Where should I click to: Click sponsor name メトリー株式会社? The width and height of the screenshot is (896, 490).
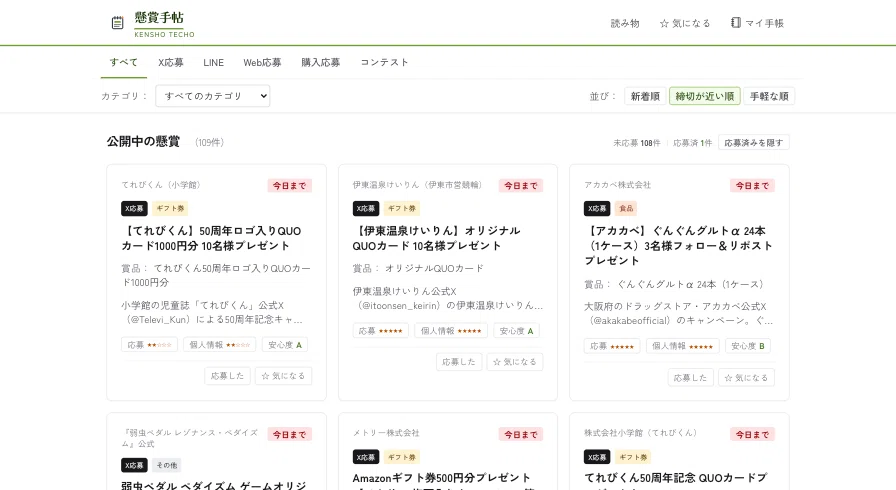[386, 433]
